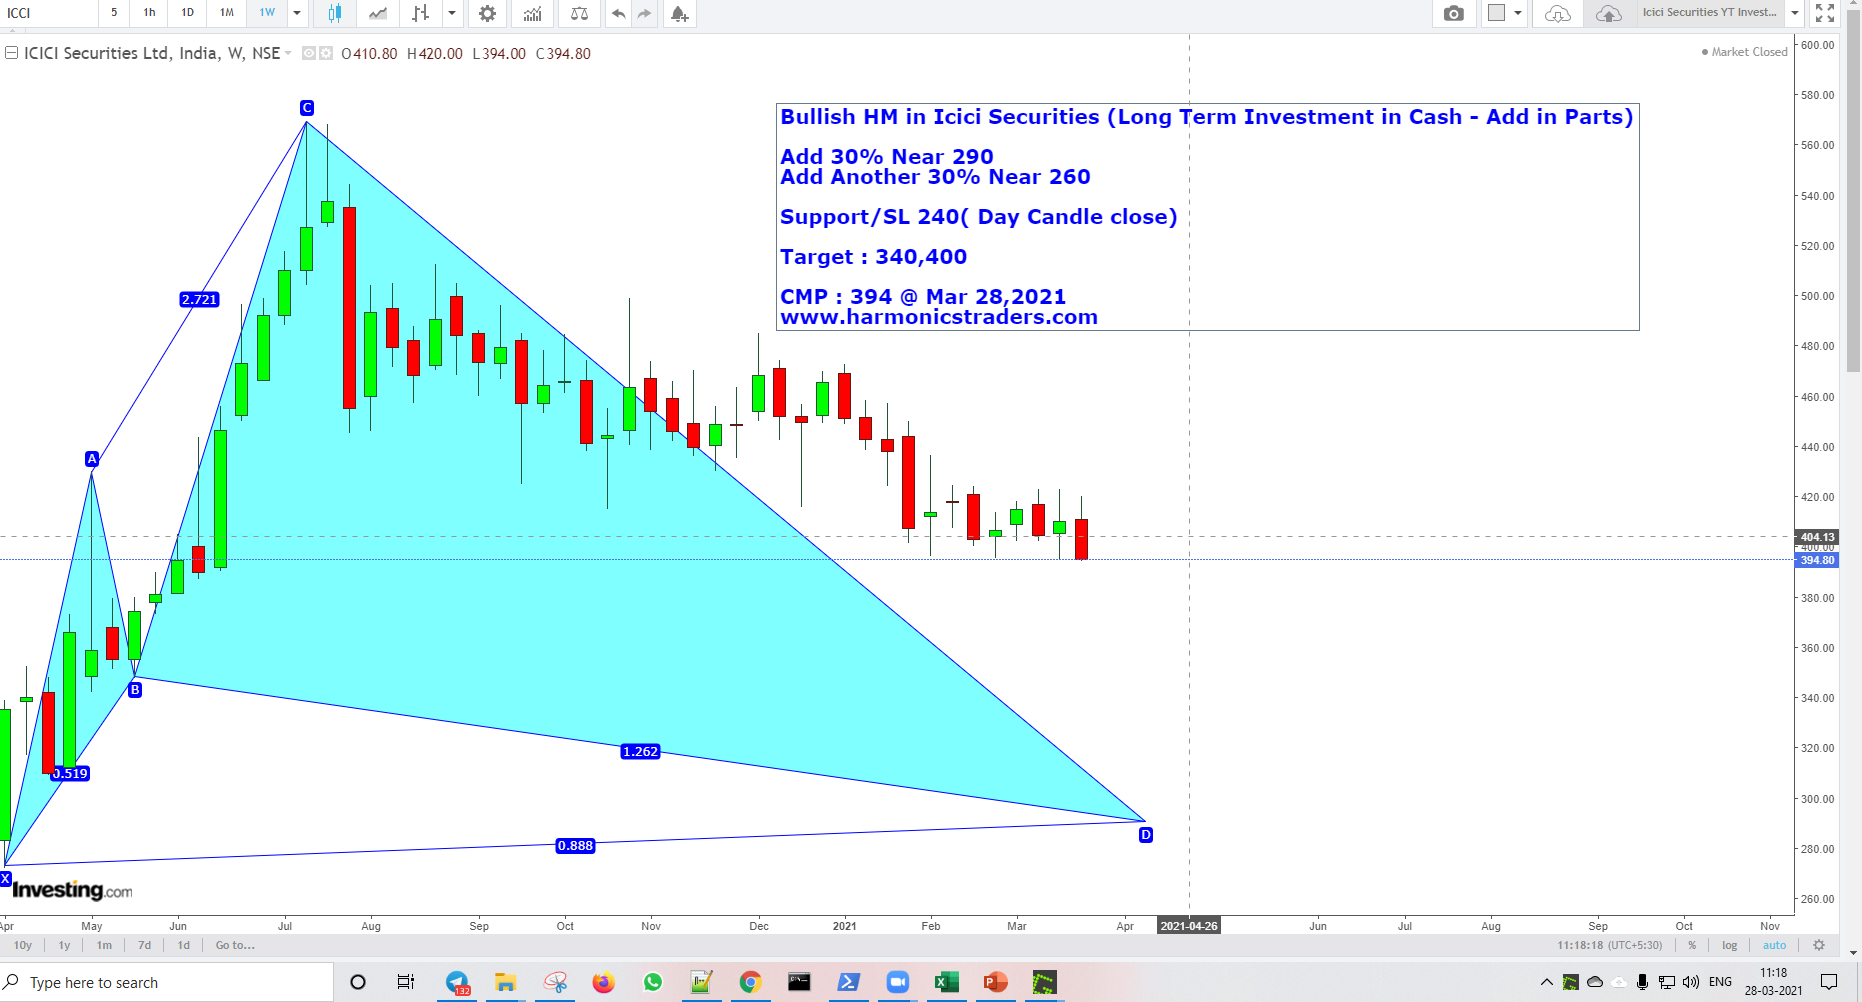Select the 10y range tab
Viewport: 1862px width, 1002px height.
[x=22, y=945]
